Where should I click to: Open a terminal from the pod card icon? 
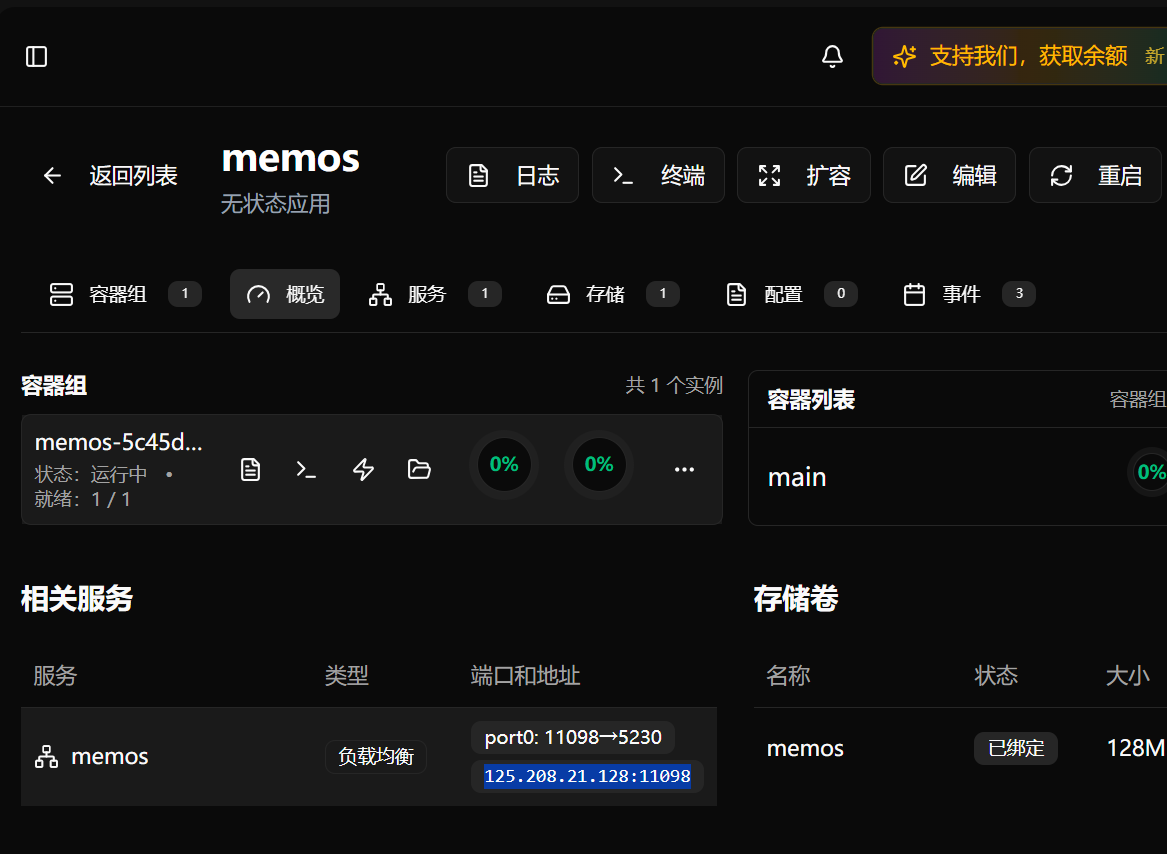point(306,469)
